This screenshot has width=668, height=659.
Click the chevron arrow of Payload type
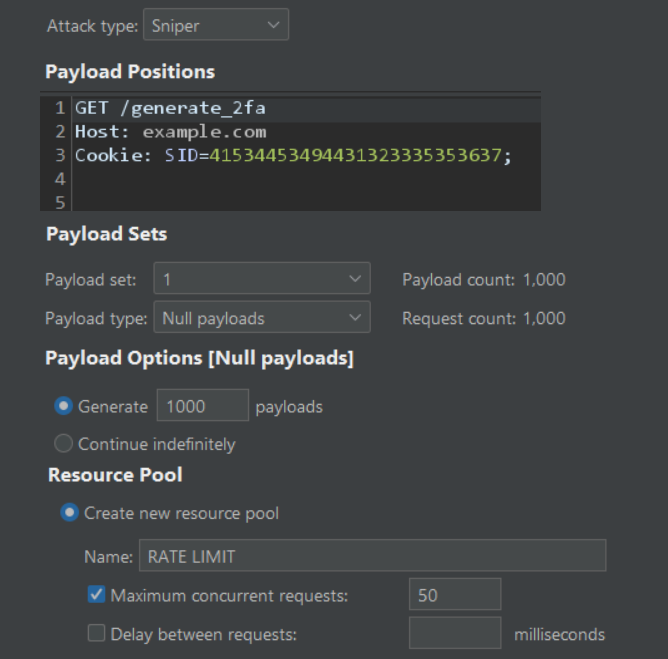point(355,317)
